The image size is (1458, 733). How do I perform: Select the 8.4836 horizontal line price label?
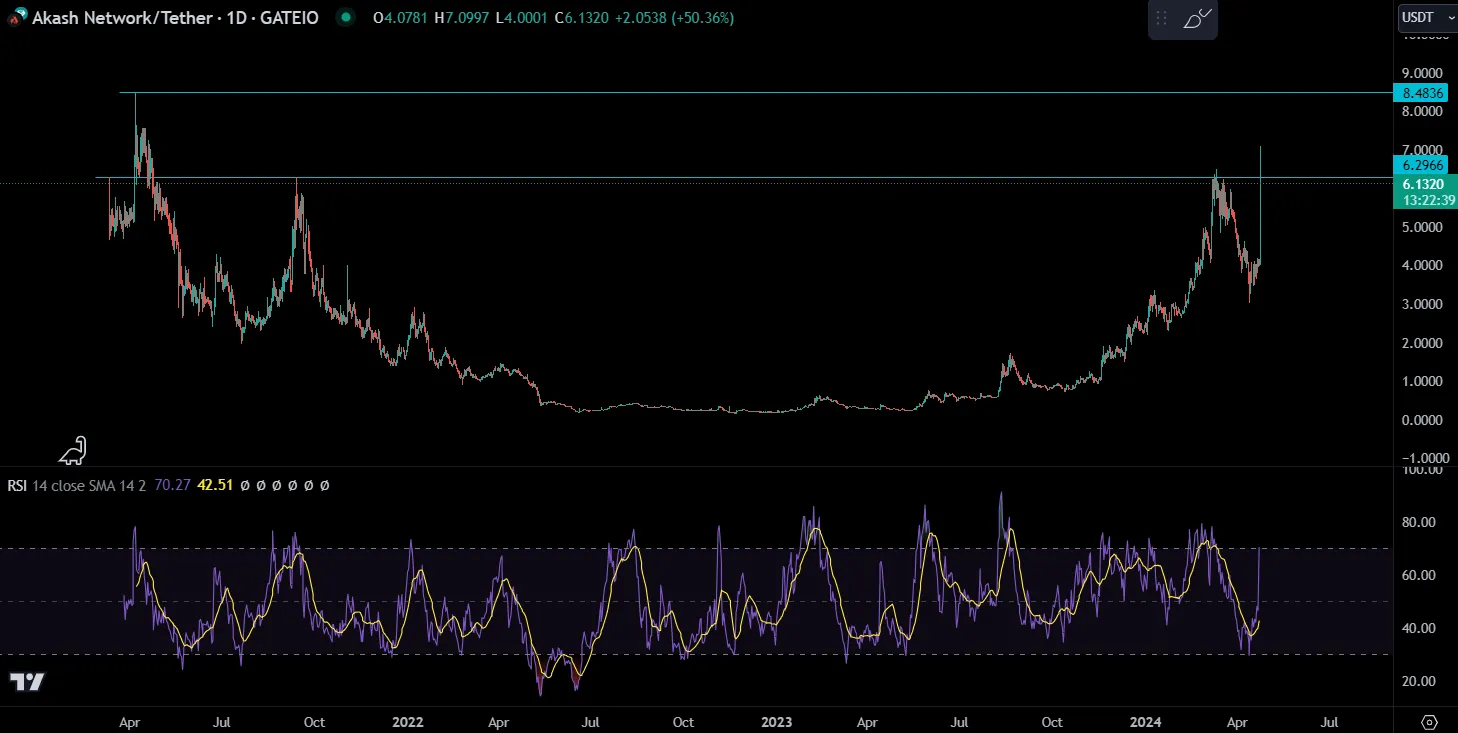1423,93
